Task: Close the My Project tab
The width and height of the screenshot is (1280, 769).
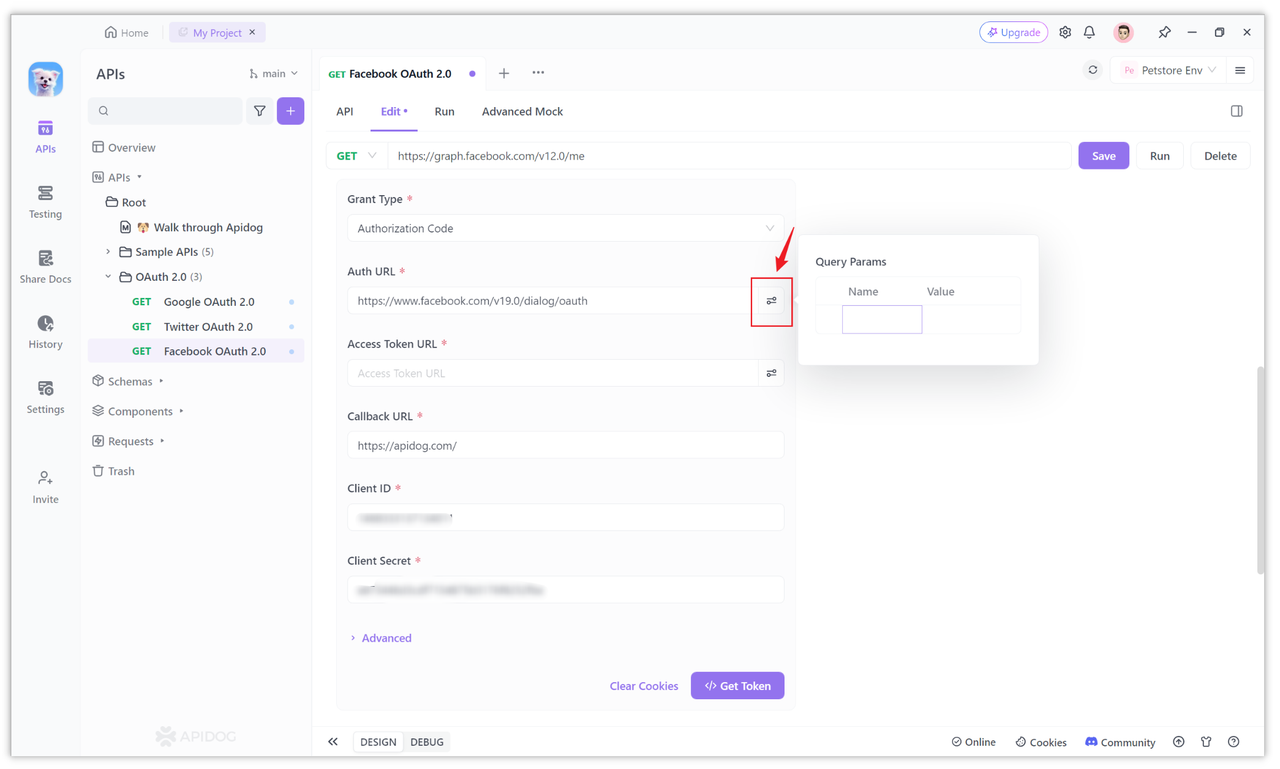Action: click(x=252, y=32)
